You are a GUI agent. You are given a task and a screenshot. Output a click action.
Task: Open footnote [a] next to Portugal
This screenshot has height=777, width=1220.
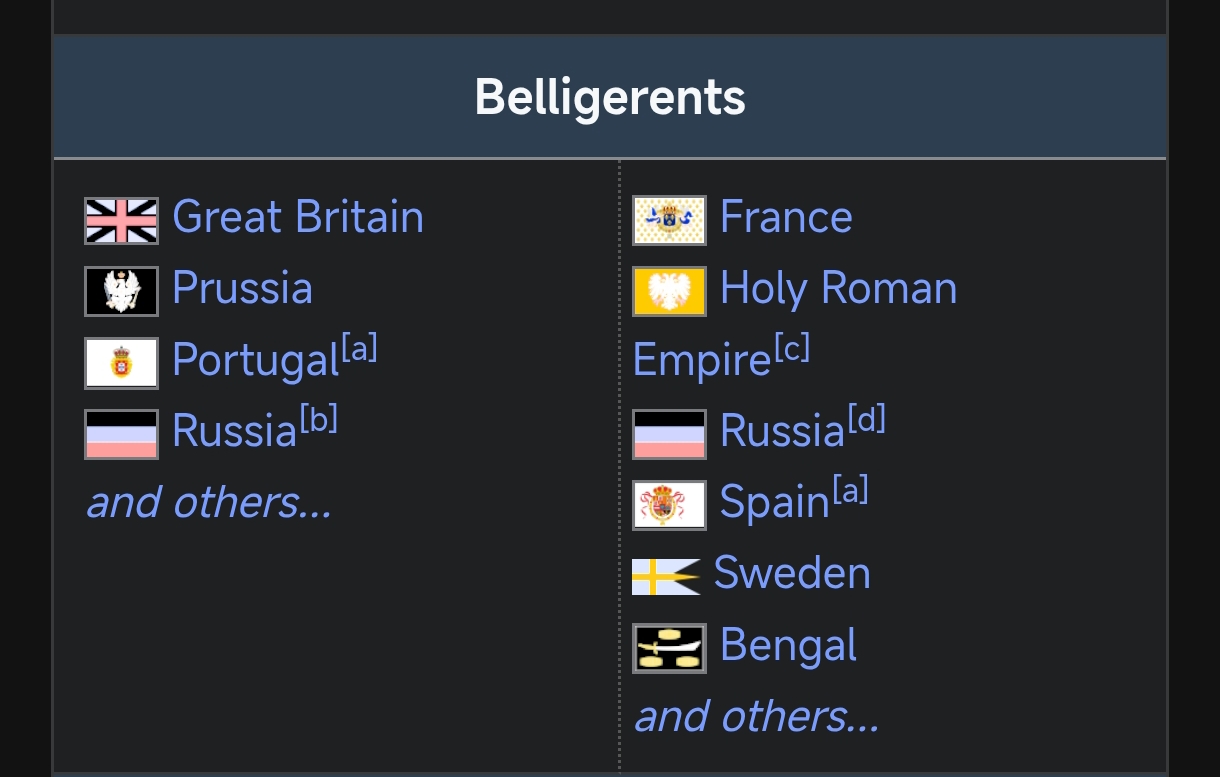(358, 349)
